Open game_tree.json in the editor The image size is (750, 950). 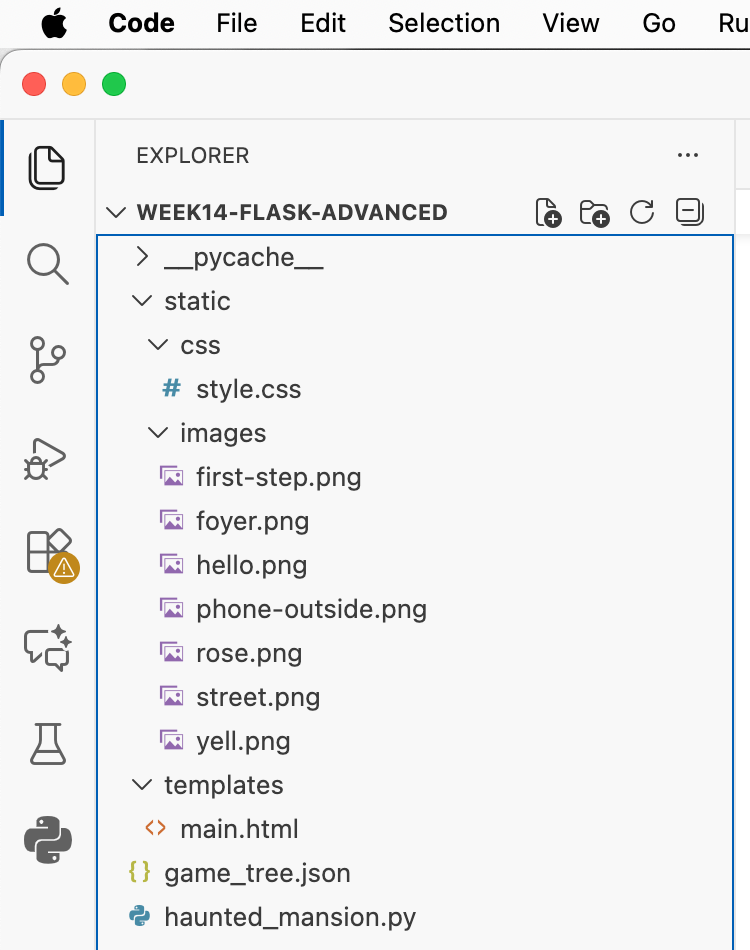coord(257,873)
